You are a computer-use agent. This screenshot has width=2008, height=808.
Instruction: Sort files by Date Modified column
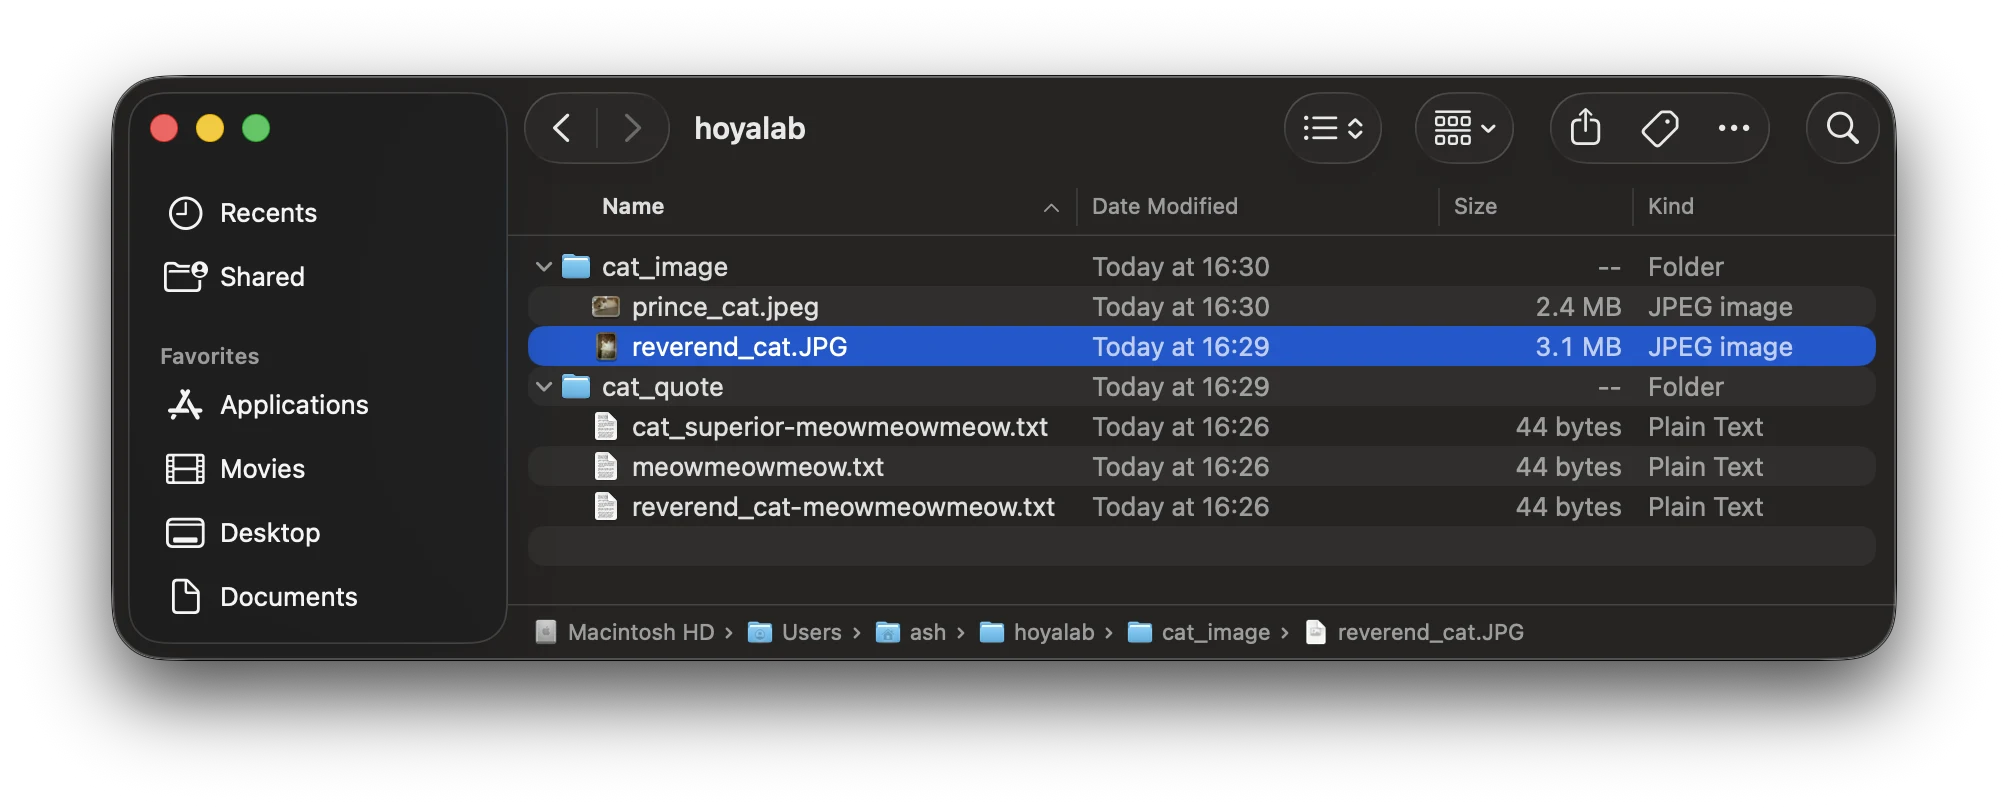[1165, 206]
